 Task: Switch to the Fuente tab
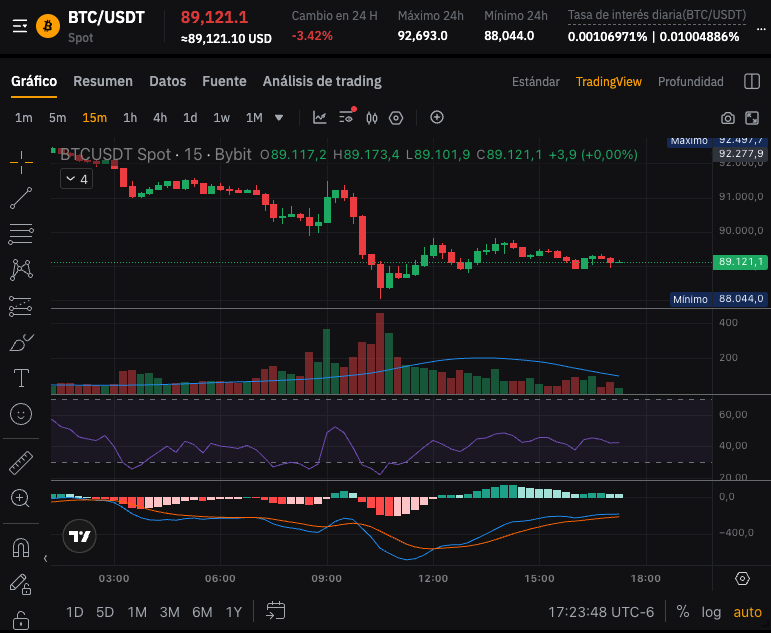[x=224, y=81]
